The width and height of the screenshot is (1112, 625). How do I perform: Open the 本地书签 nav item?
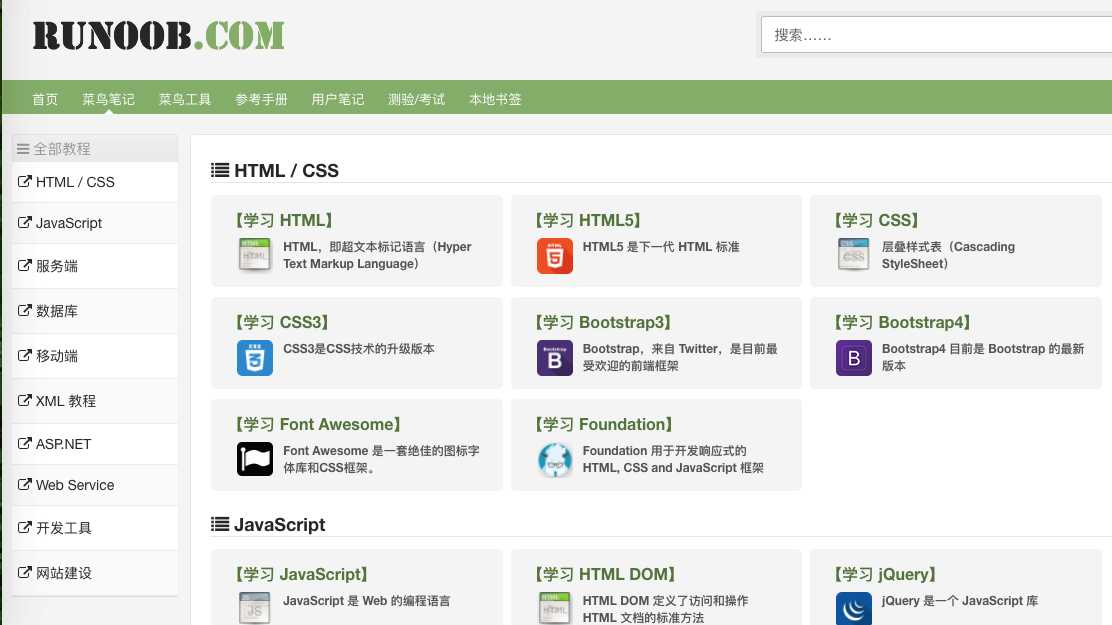point(495,99)
